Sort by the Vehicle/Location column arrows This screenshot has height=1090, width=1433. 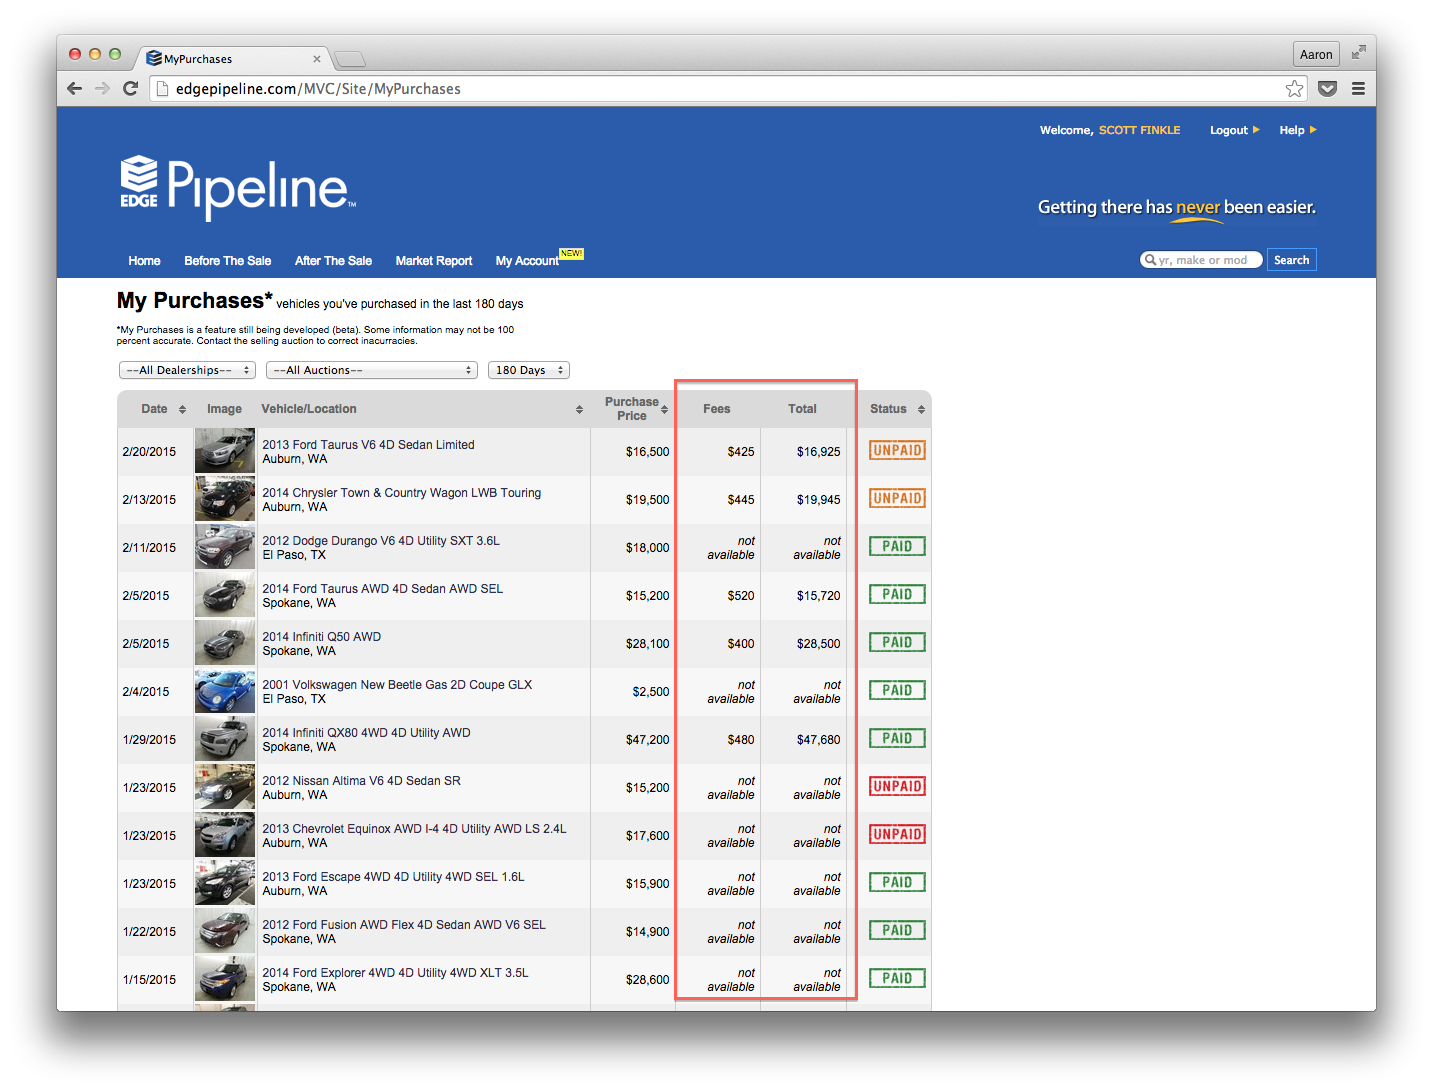579,409
